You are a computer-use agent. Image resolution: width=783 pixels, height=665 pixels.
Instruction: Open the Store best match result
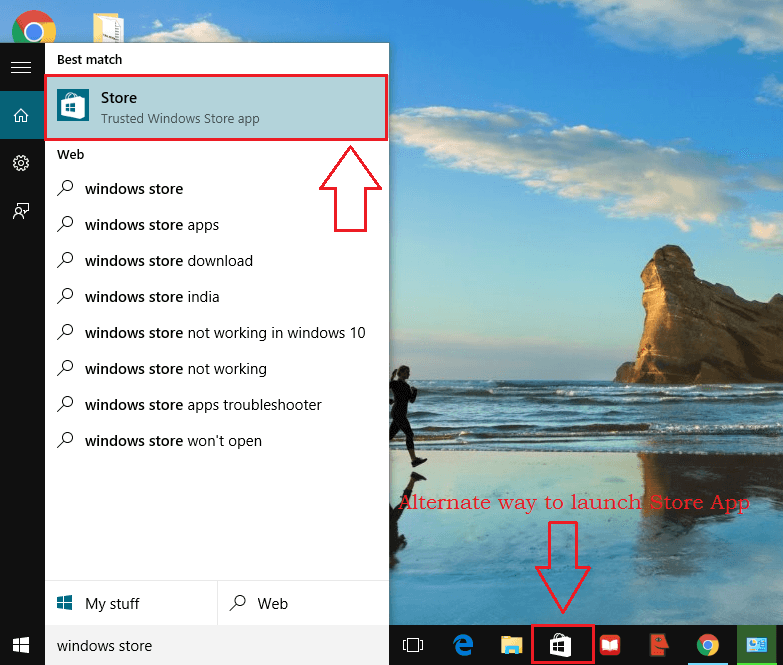point(216,107)
